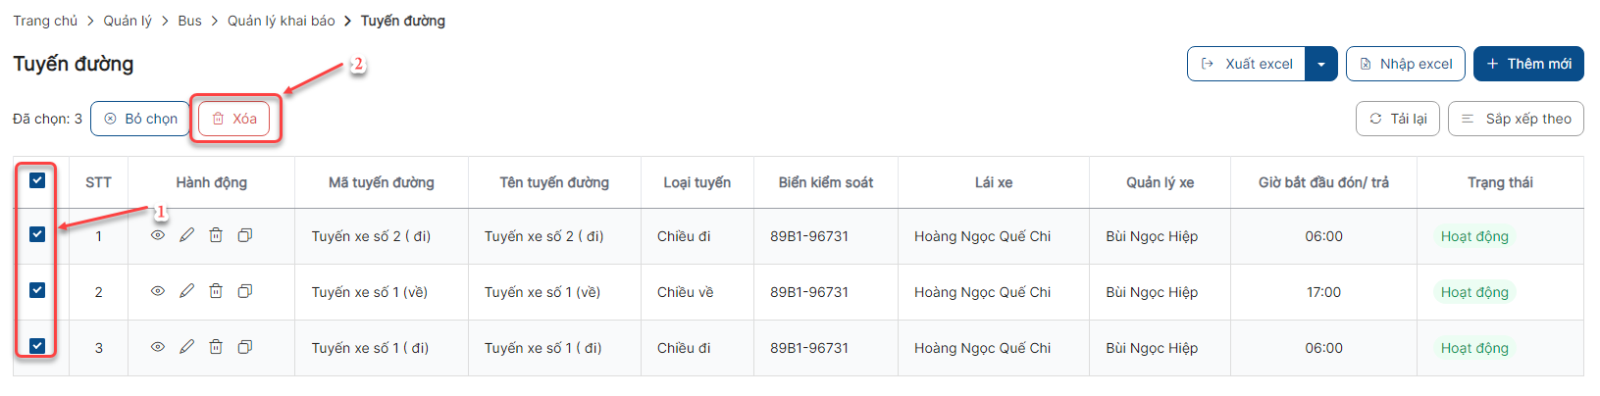Edit row 2 with the pencil icon

(187, 291)
